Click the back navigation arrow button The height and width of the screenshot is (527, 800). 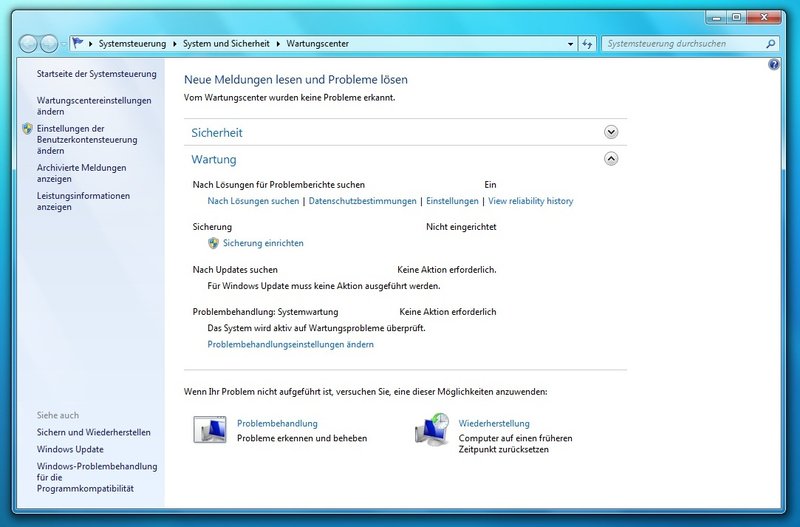point(29,44)
